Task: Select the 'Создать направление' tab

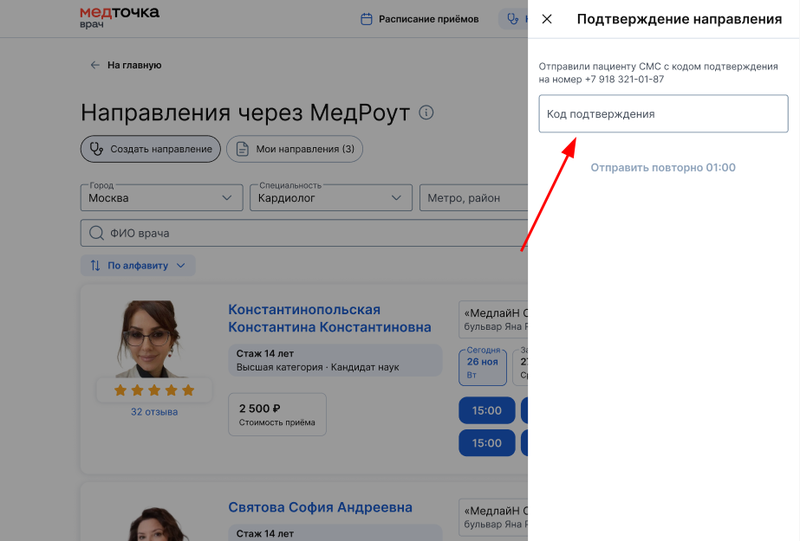Action: [x=151, y=149]
